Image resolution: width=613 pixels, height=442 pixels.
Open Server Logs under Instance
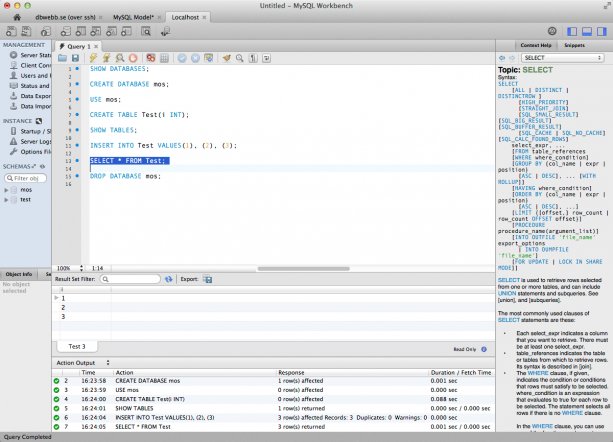pos(31,141)
